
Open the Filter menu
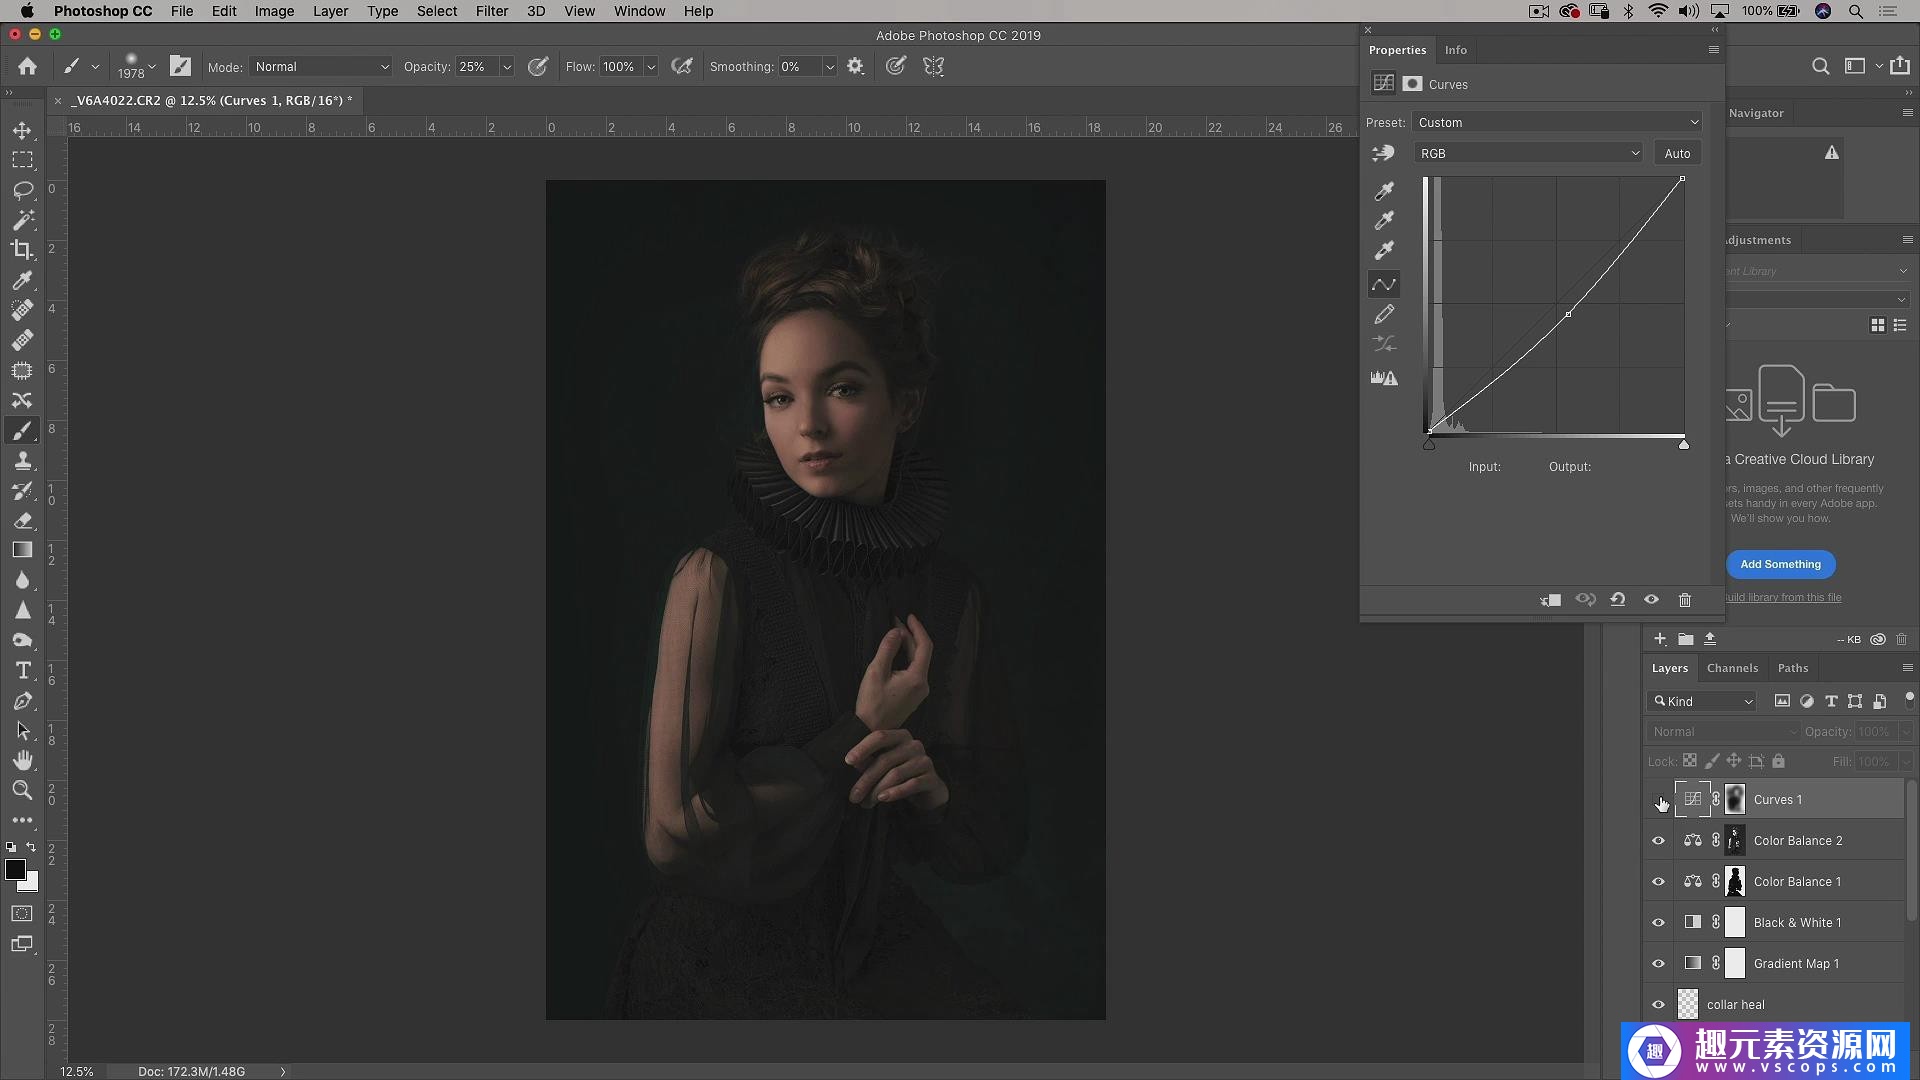coord(491,11)
